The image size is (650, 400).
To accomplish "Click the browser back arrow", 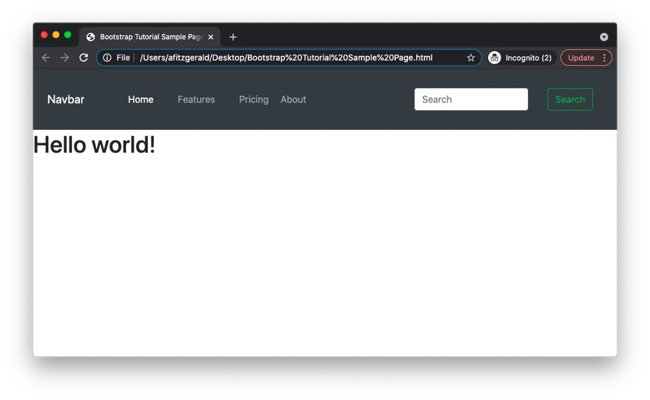I will (x=46, y=58).
